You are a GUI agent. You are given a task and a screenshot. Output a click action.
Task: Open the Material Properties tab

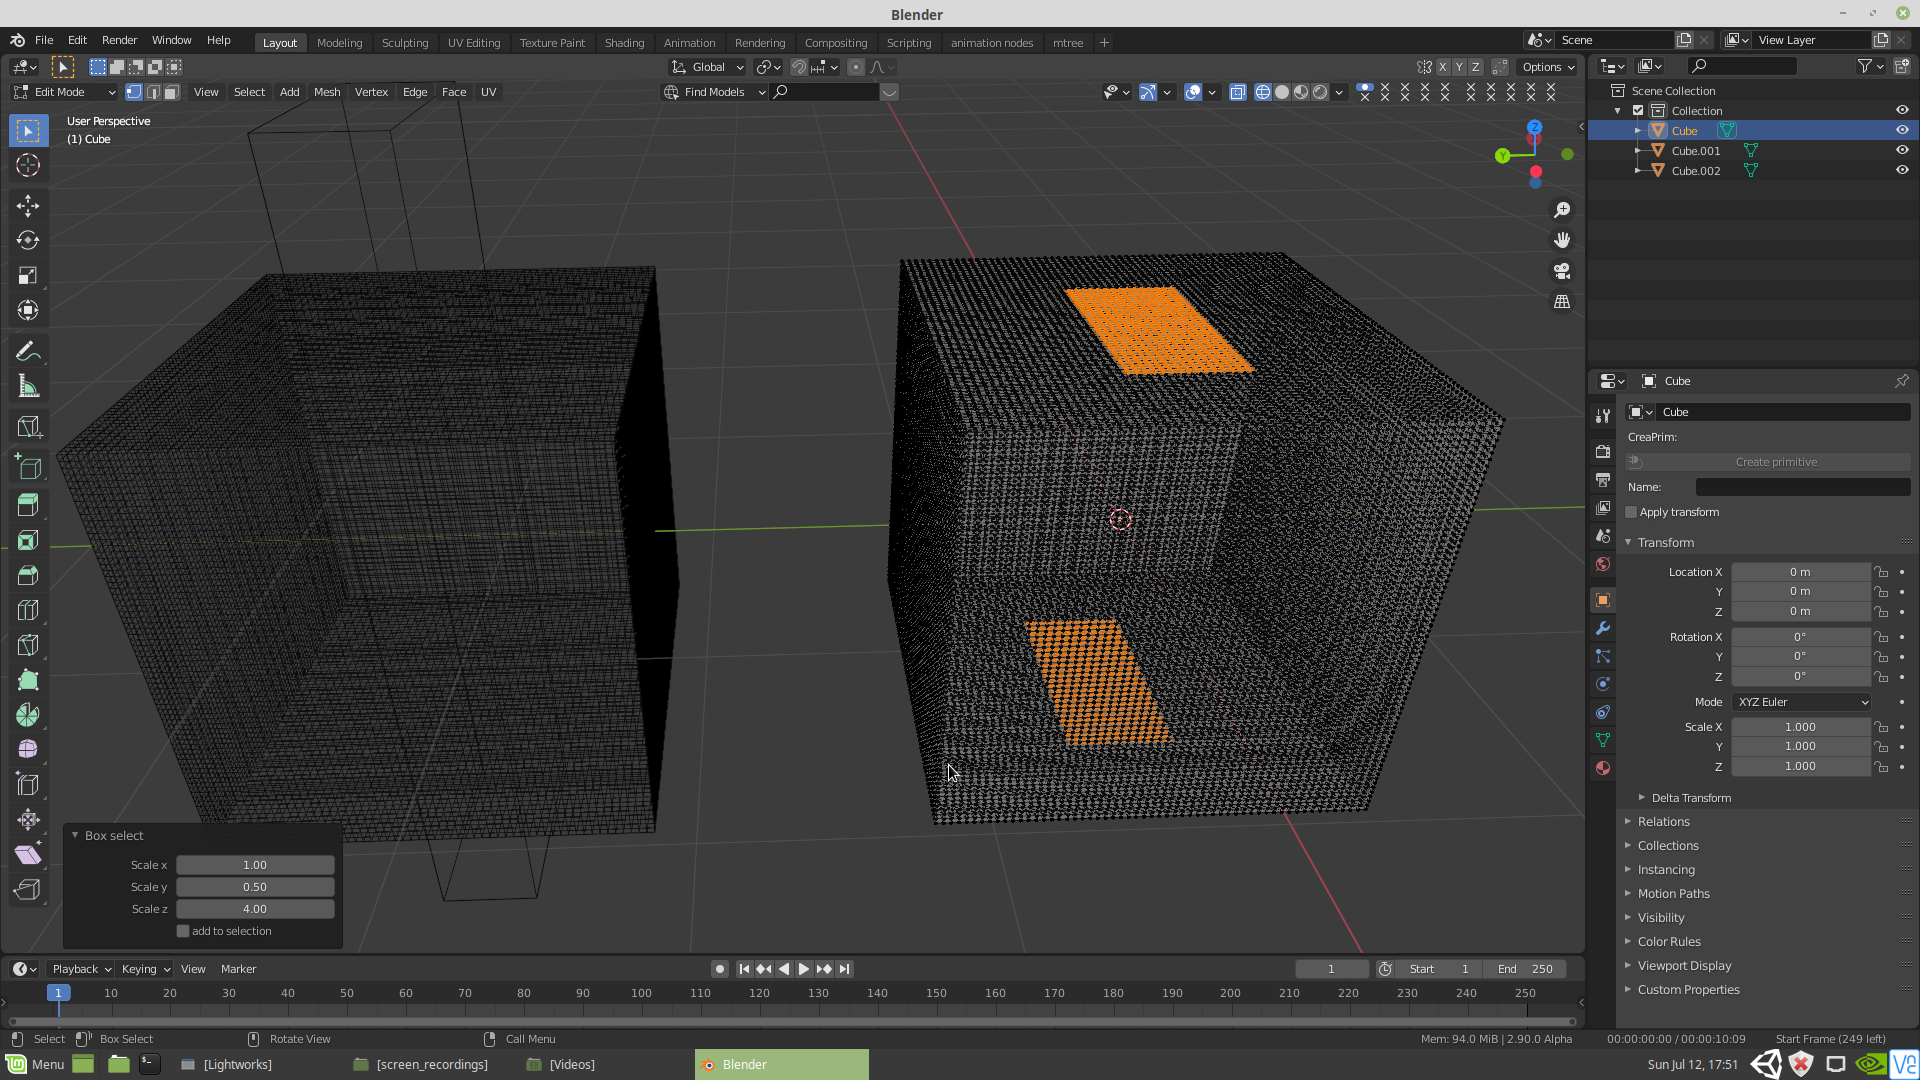click(x=1602, y=768)
